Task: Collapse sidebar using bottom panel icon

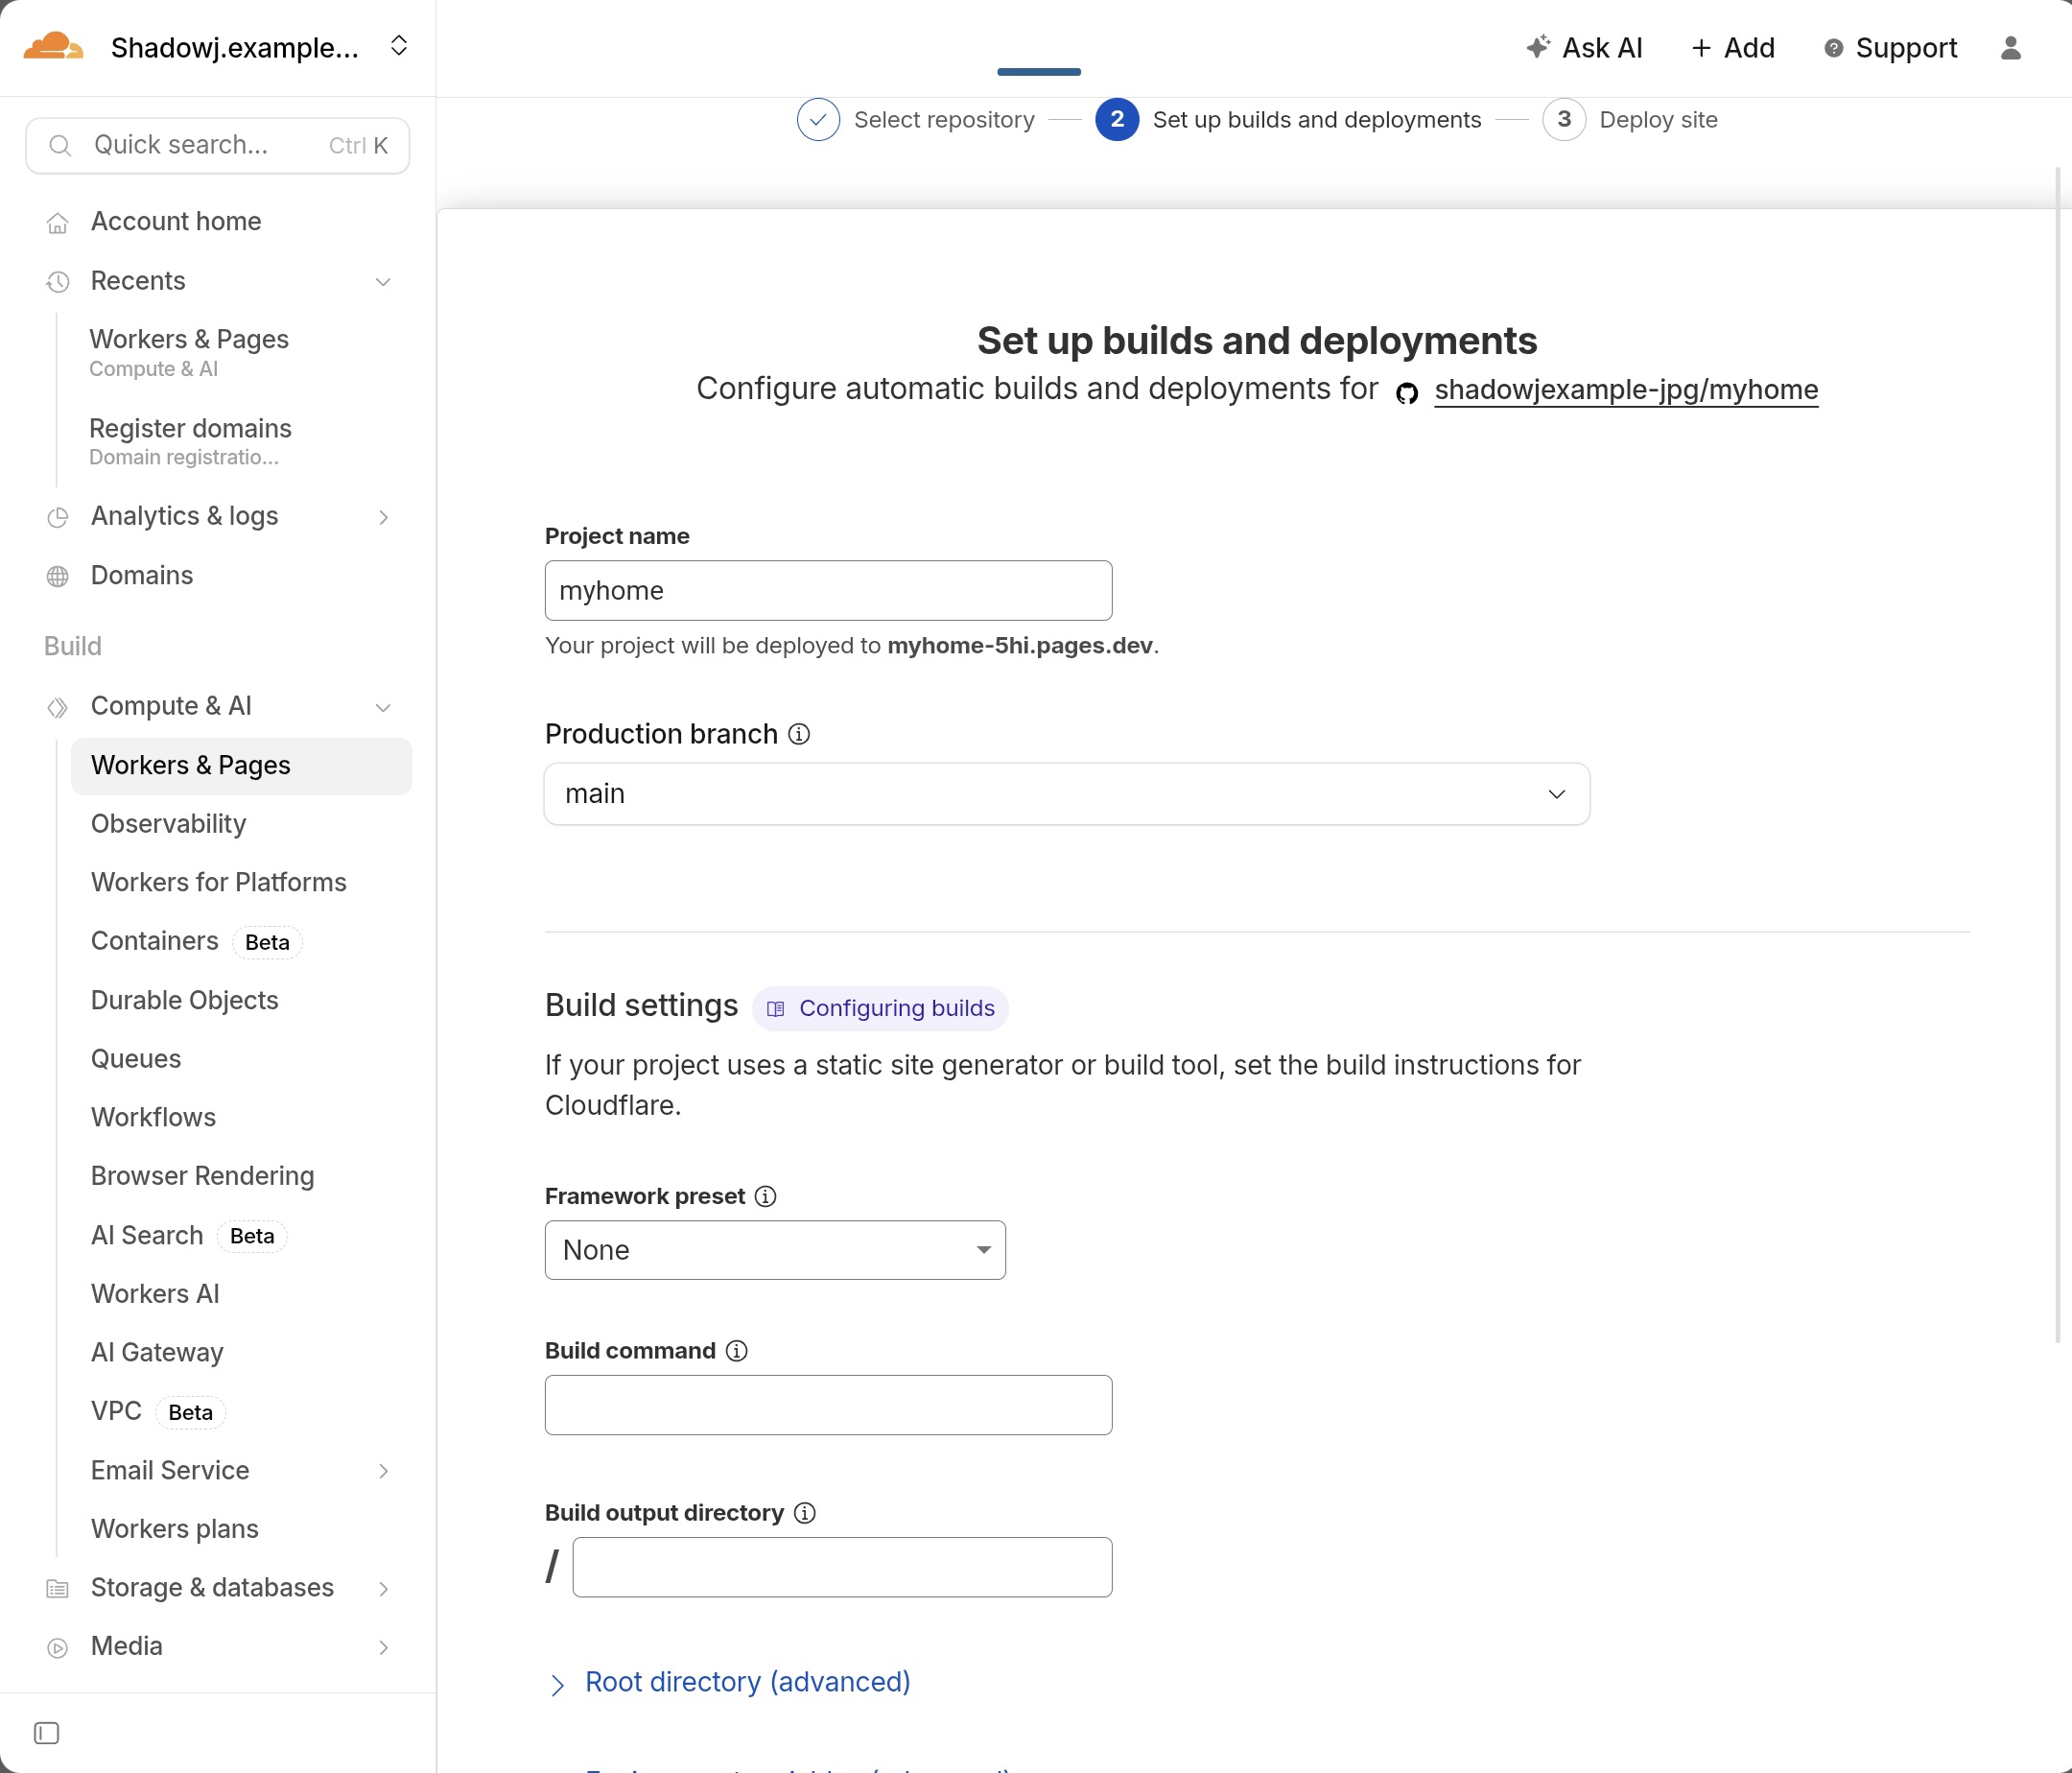Action: (x=47, y=1732)
